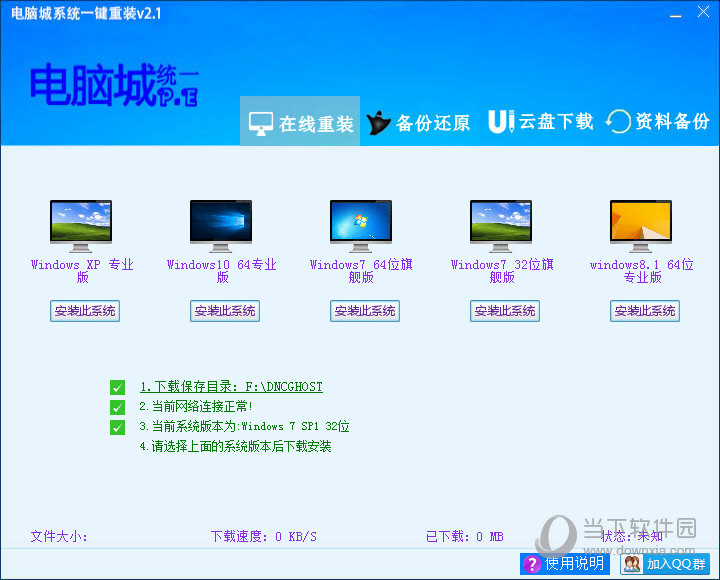This screenshot has height=580, width=720.
Task: Install the Windows10 64专业版 system
Action: 225,311
